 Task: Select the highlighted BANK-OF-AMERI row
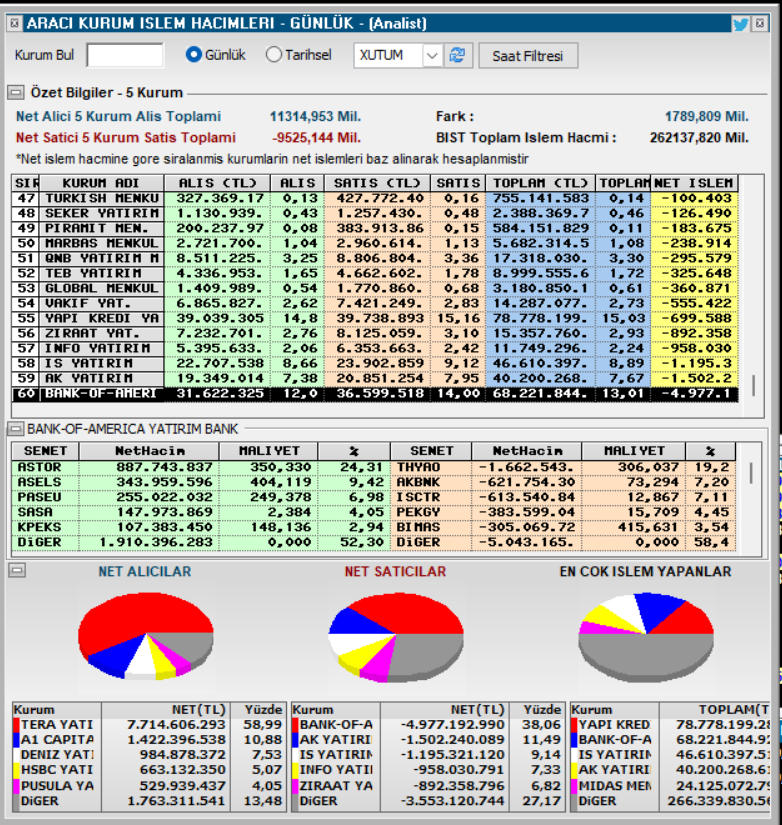(x=375, y=394)
